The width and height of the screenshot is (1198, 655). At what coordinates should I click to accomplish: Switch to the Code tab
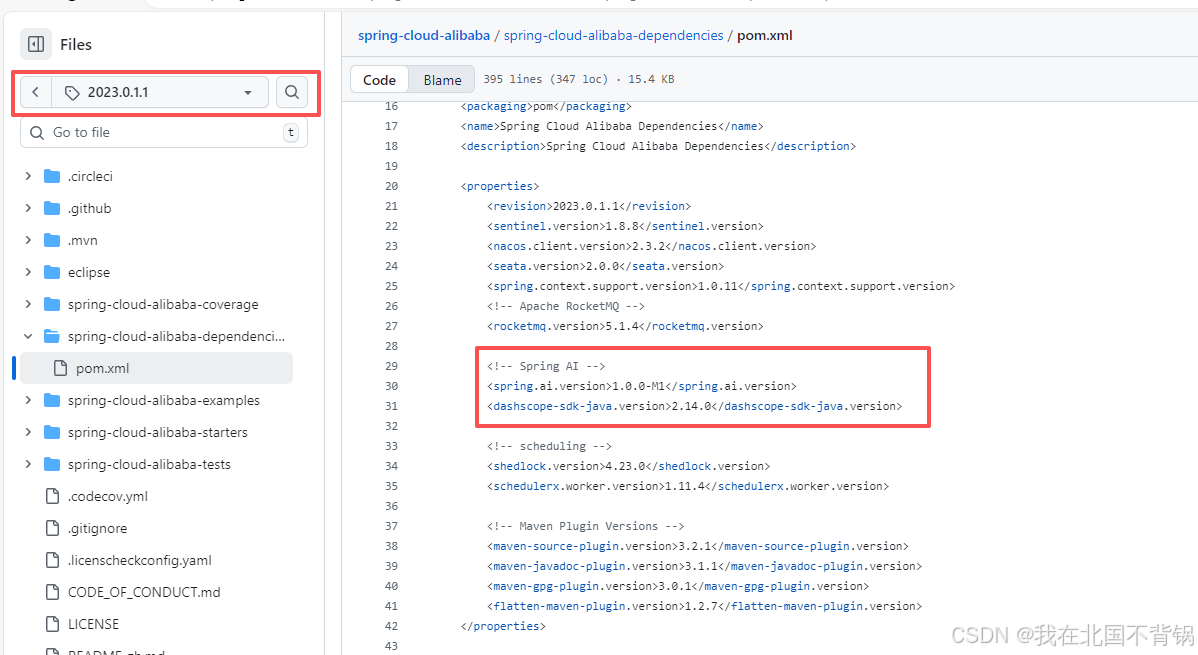click(x=380, y=79)
